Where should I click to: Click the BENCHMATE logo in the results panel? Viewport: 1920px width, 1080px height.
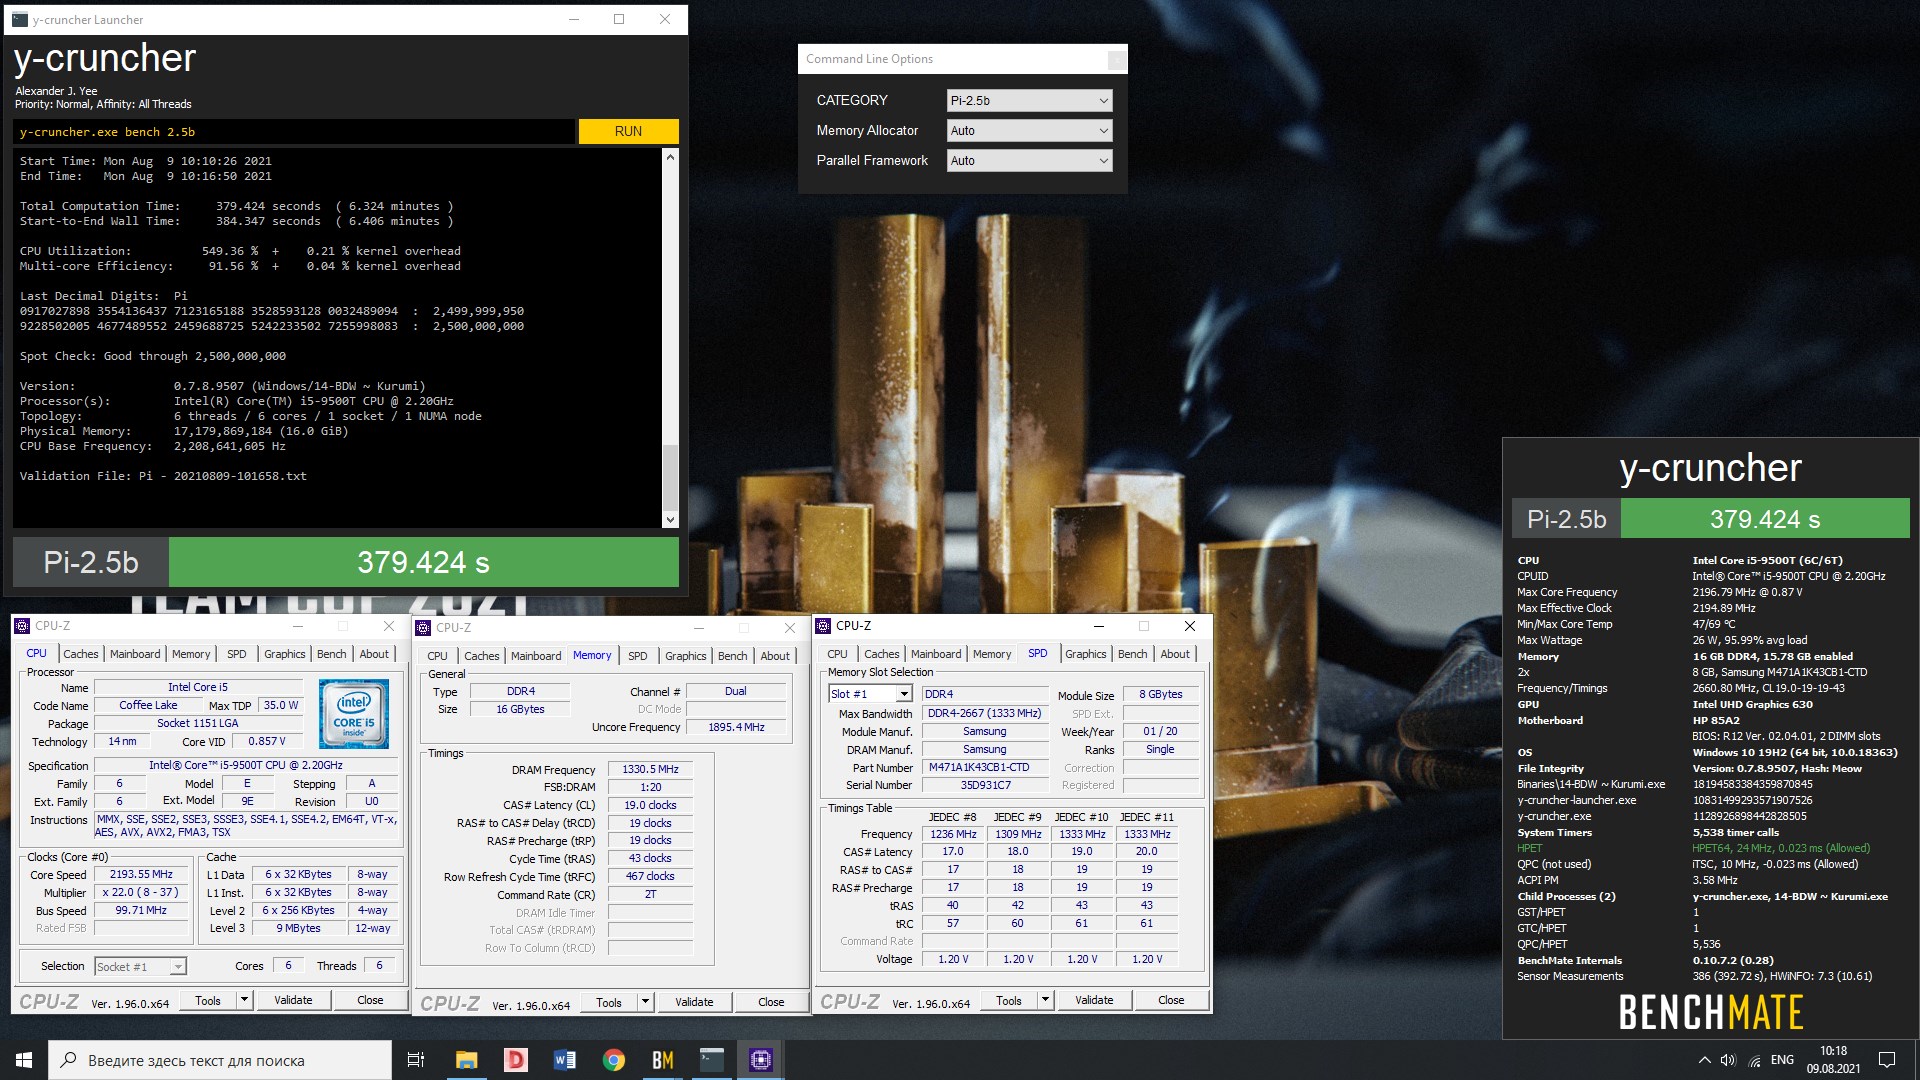1711,1012
